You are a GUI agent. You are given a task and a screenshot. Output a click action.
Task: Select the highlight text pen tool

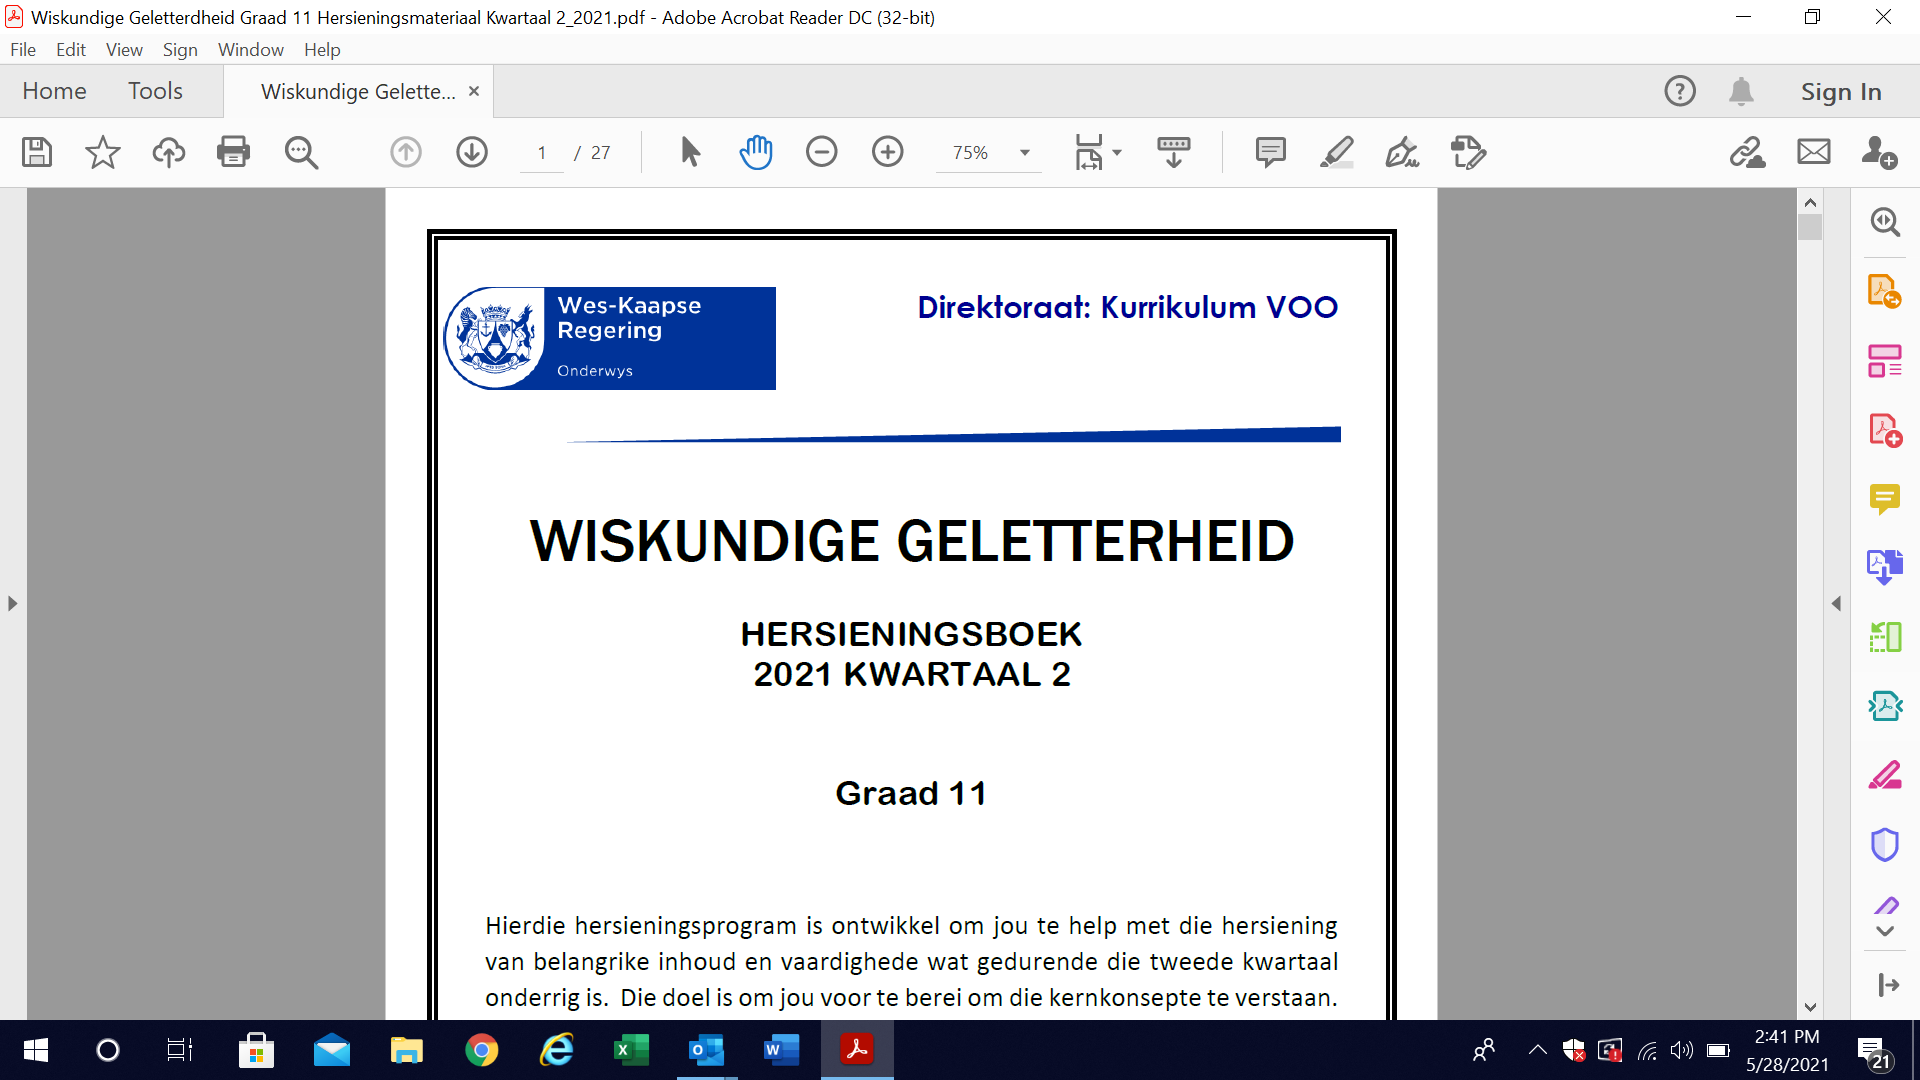point(1336,152)
